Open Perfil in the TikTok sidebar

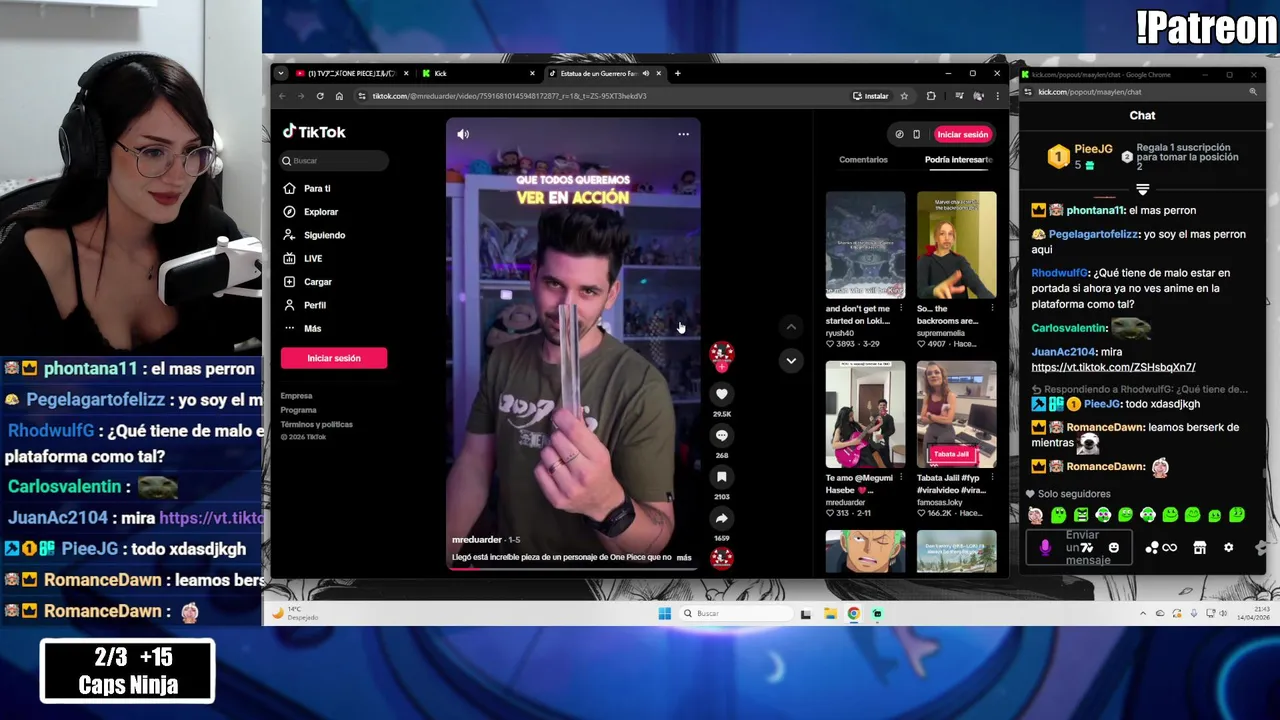tap(305, 305)
